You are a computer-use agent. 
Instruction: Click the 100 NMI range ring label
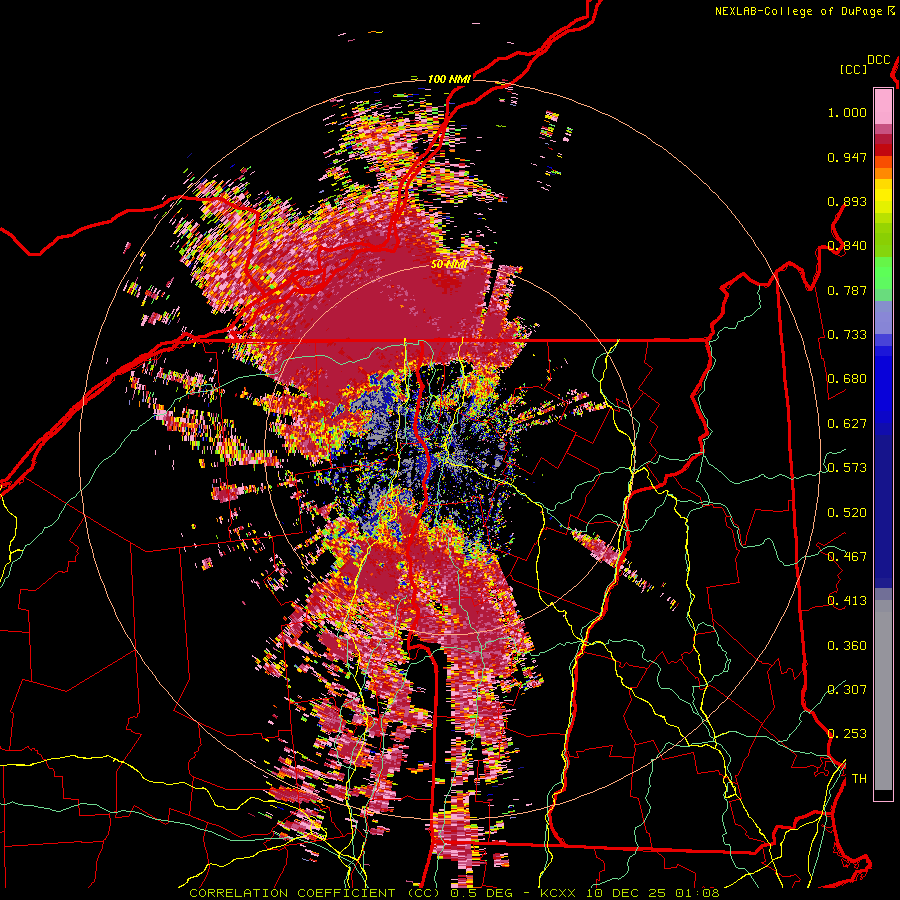coord(449,79)
